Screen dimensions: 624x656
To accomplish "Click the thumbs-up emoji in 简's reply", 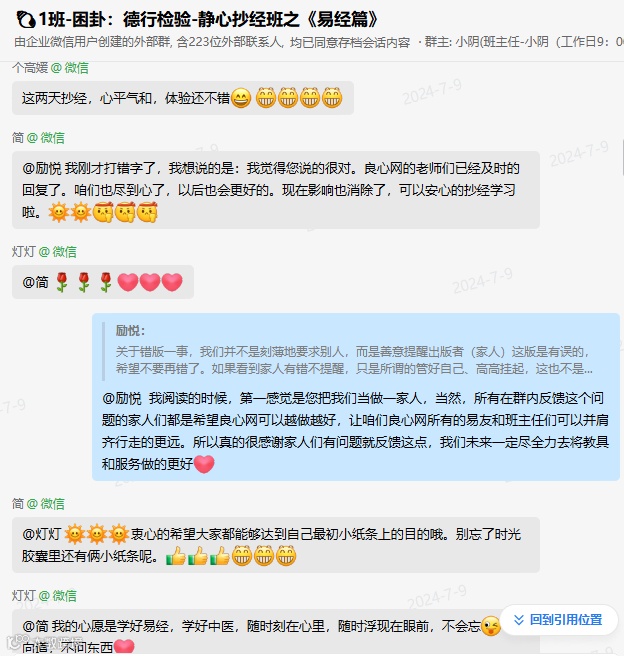I will [176, 556].
